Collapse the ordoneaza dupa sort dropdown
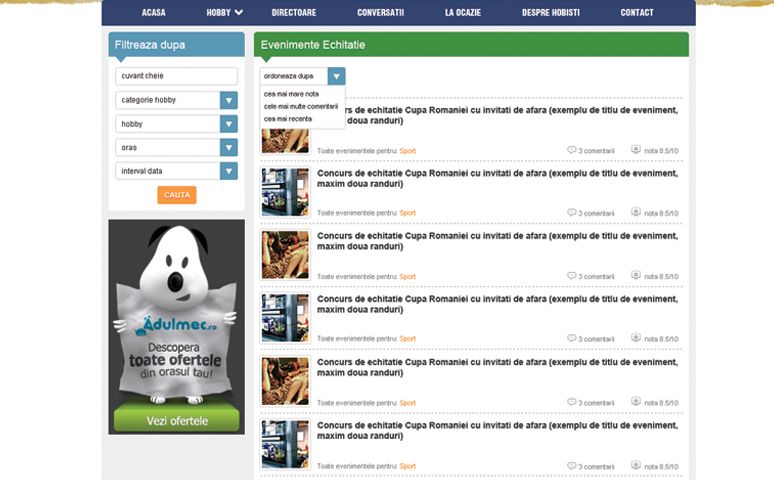Screen dimensions: 774x480 click(336, 76)
